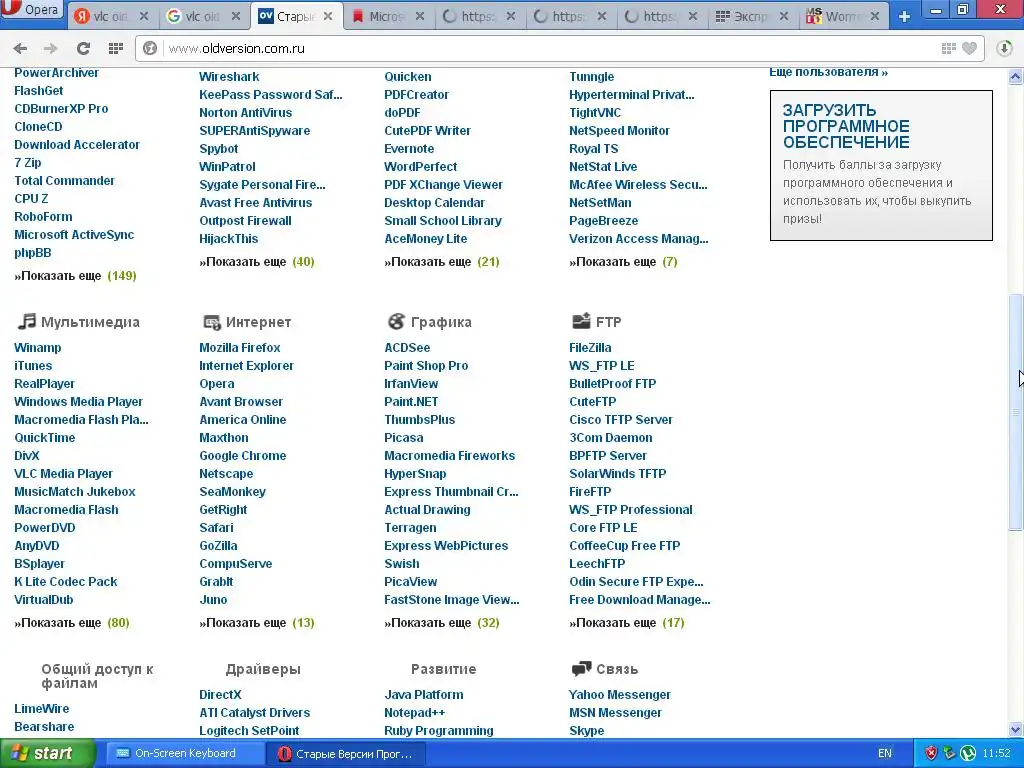Open the IrfanView link
Screen dimensions: 1024x768
point(411,384)
